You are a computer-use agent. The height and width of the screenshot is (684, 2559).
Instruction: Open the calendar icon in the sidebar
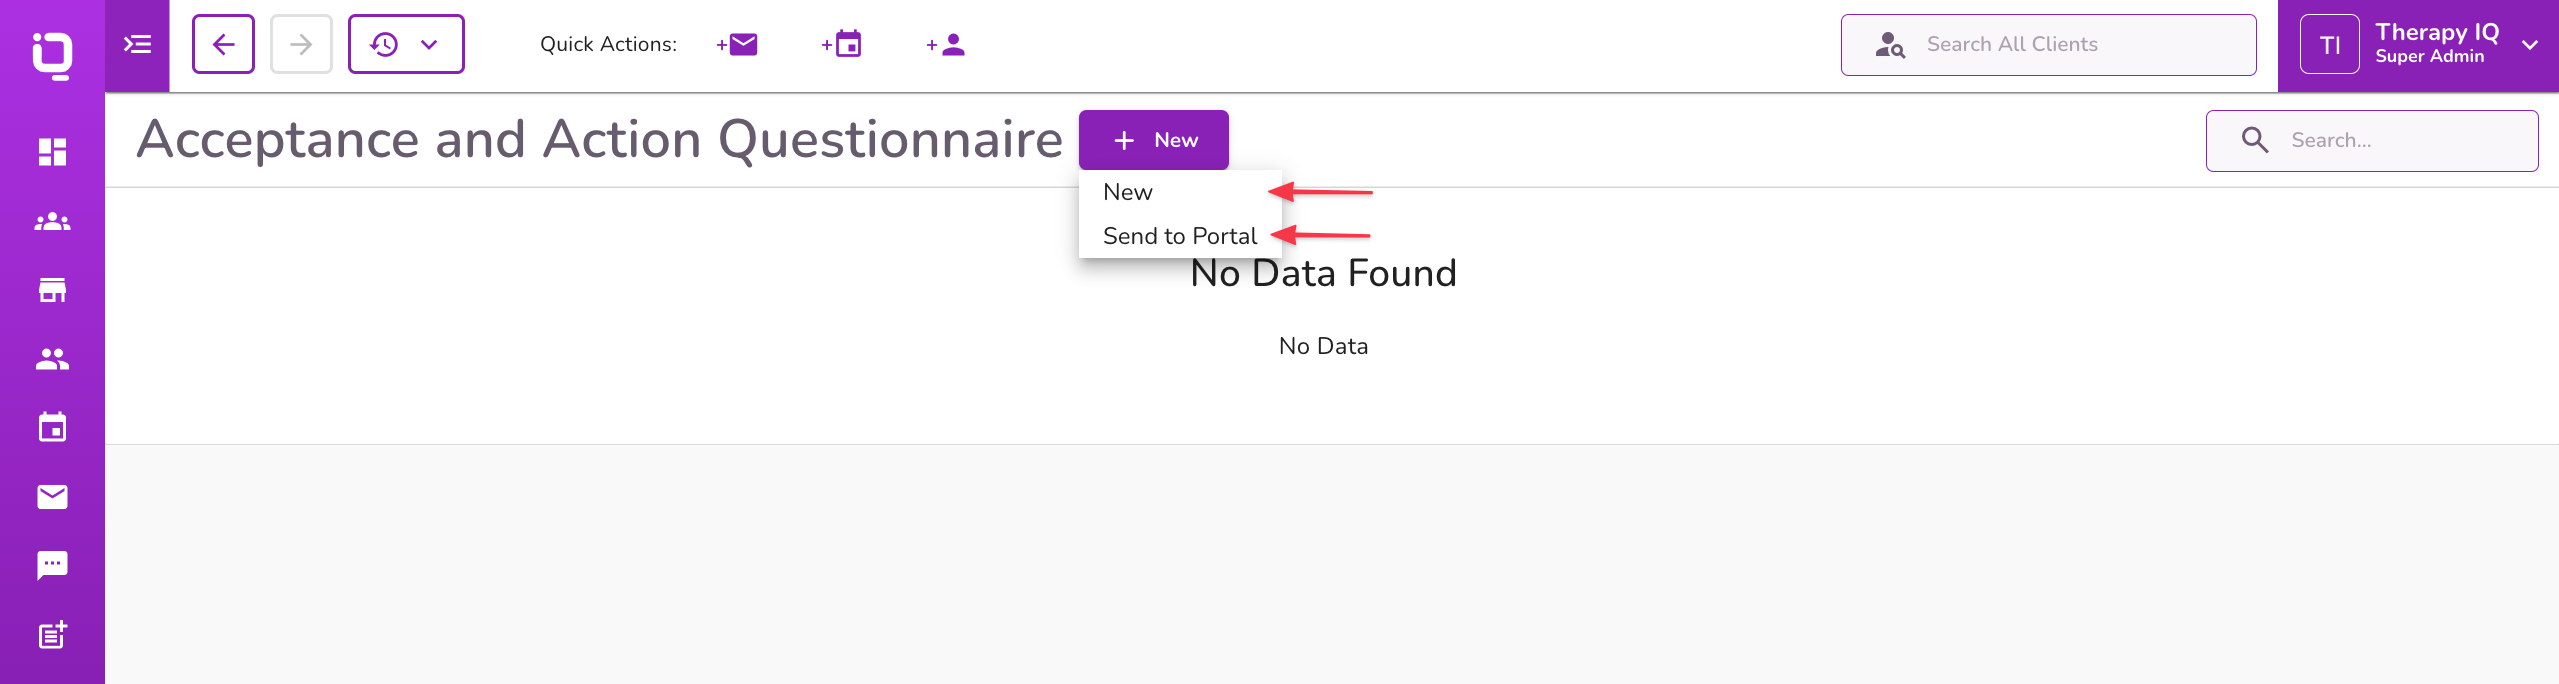(x=52, y=428)
